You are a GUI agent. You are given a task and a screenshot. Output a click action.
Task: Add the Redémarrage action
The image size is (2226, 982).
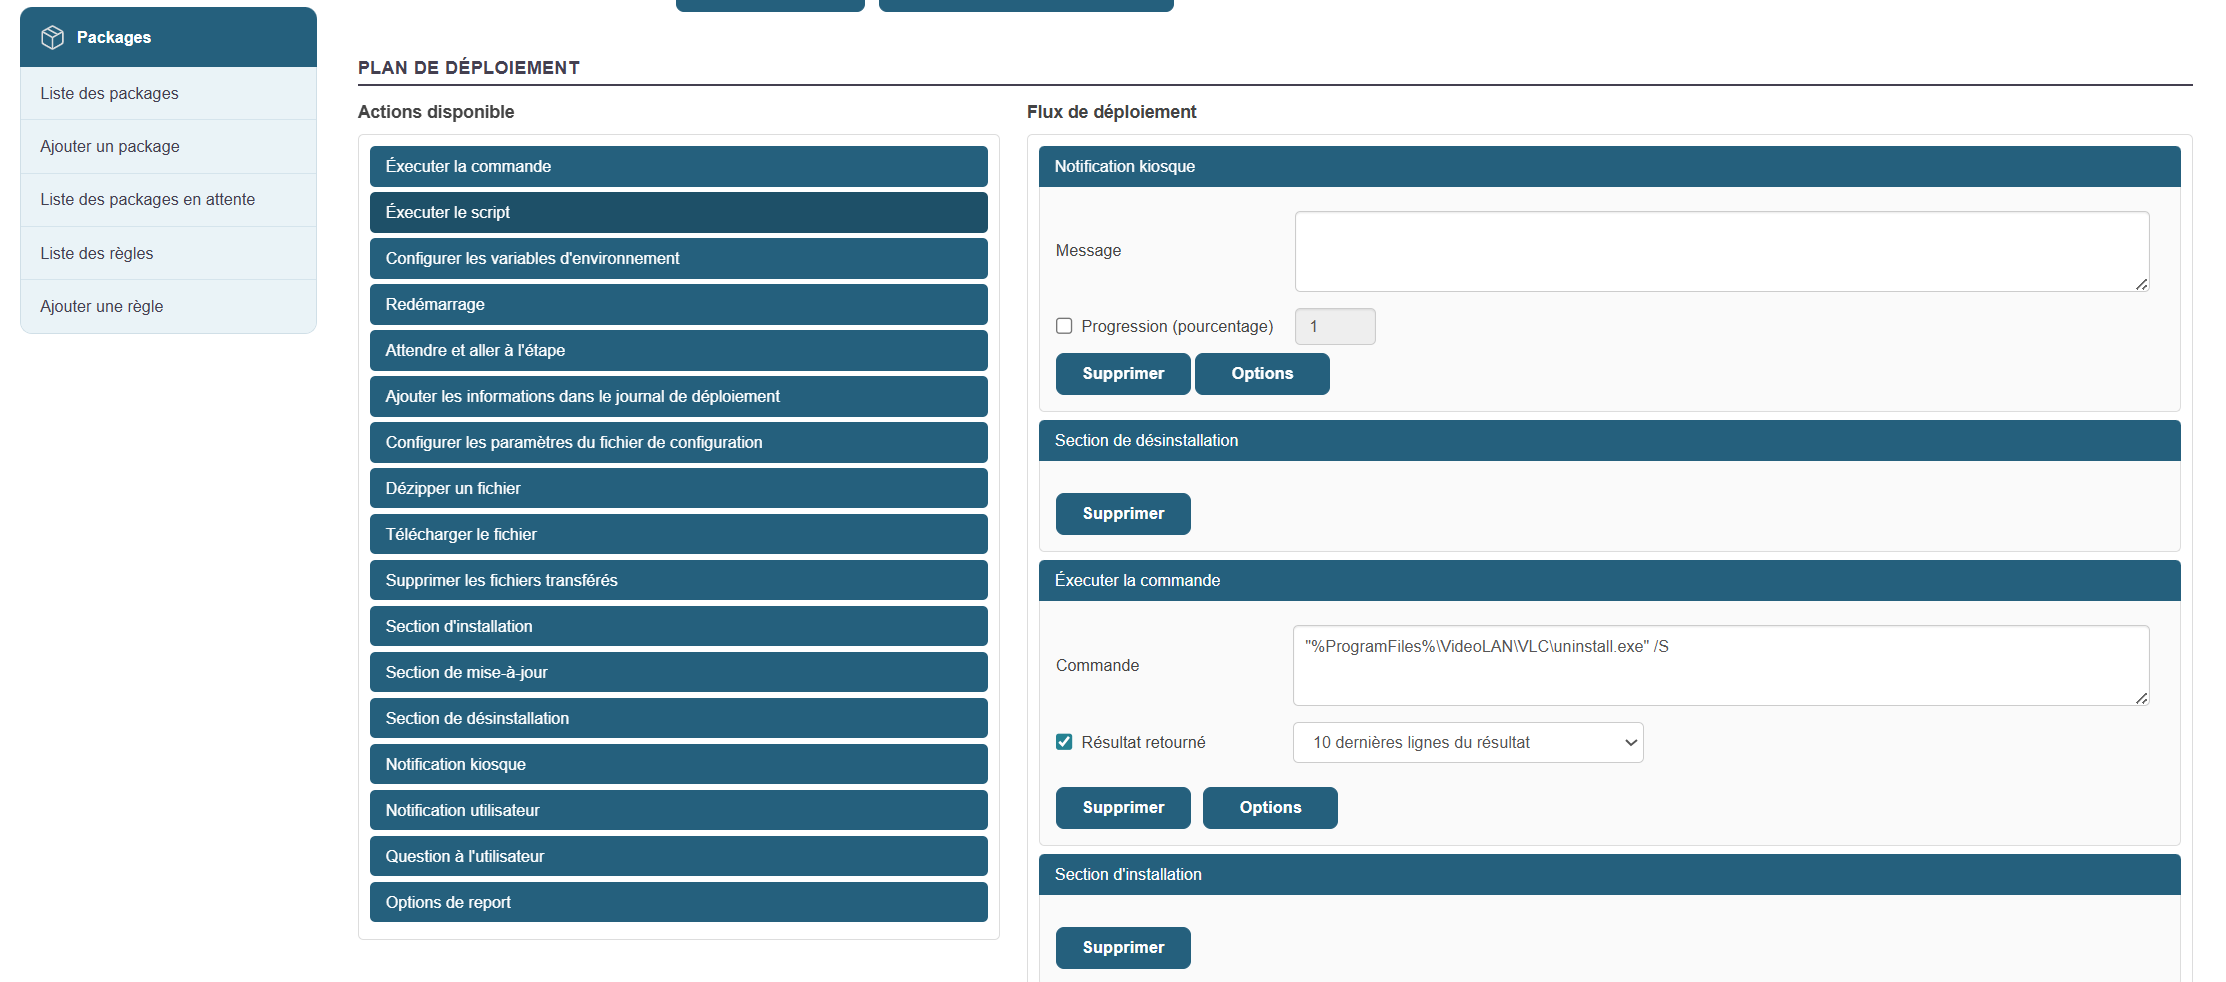click(678, 304)
